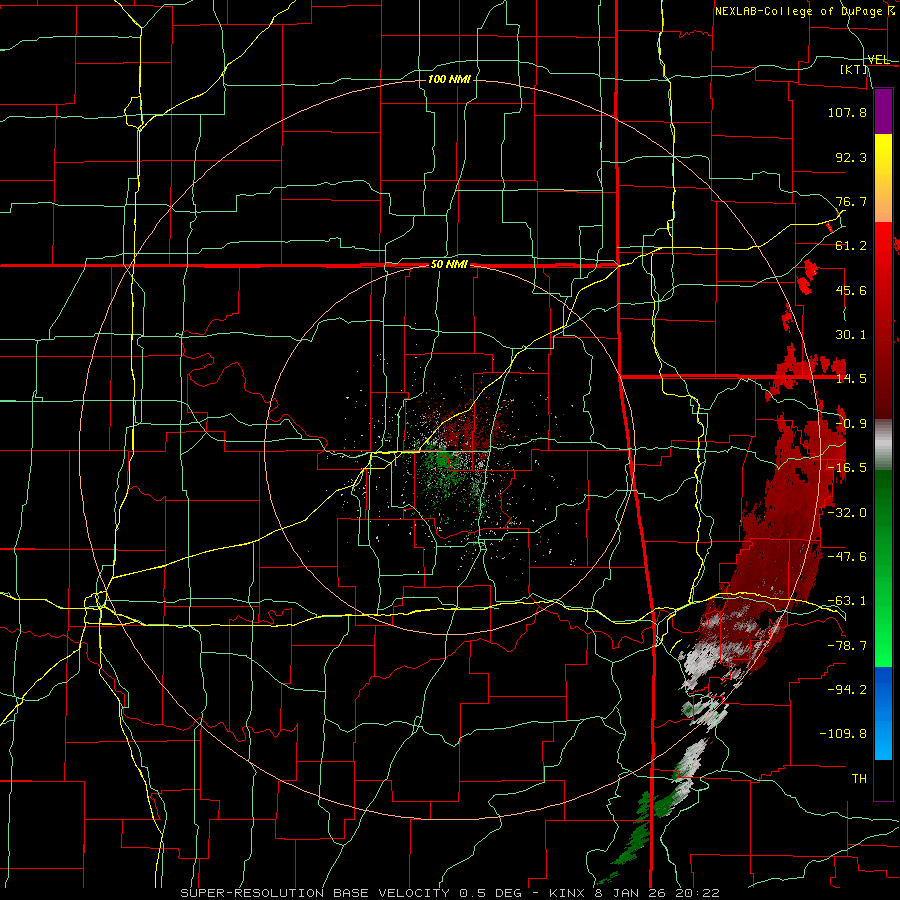Click the 100 NMI range ring label
The image size is (900, 900).
click(449, 79)
